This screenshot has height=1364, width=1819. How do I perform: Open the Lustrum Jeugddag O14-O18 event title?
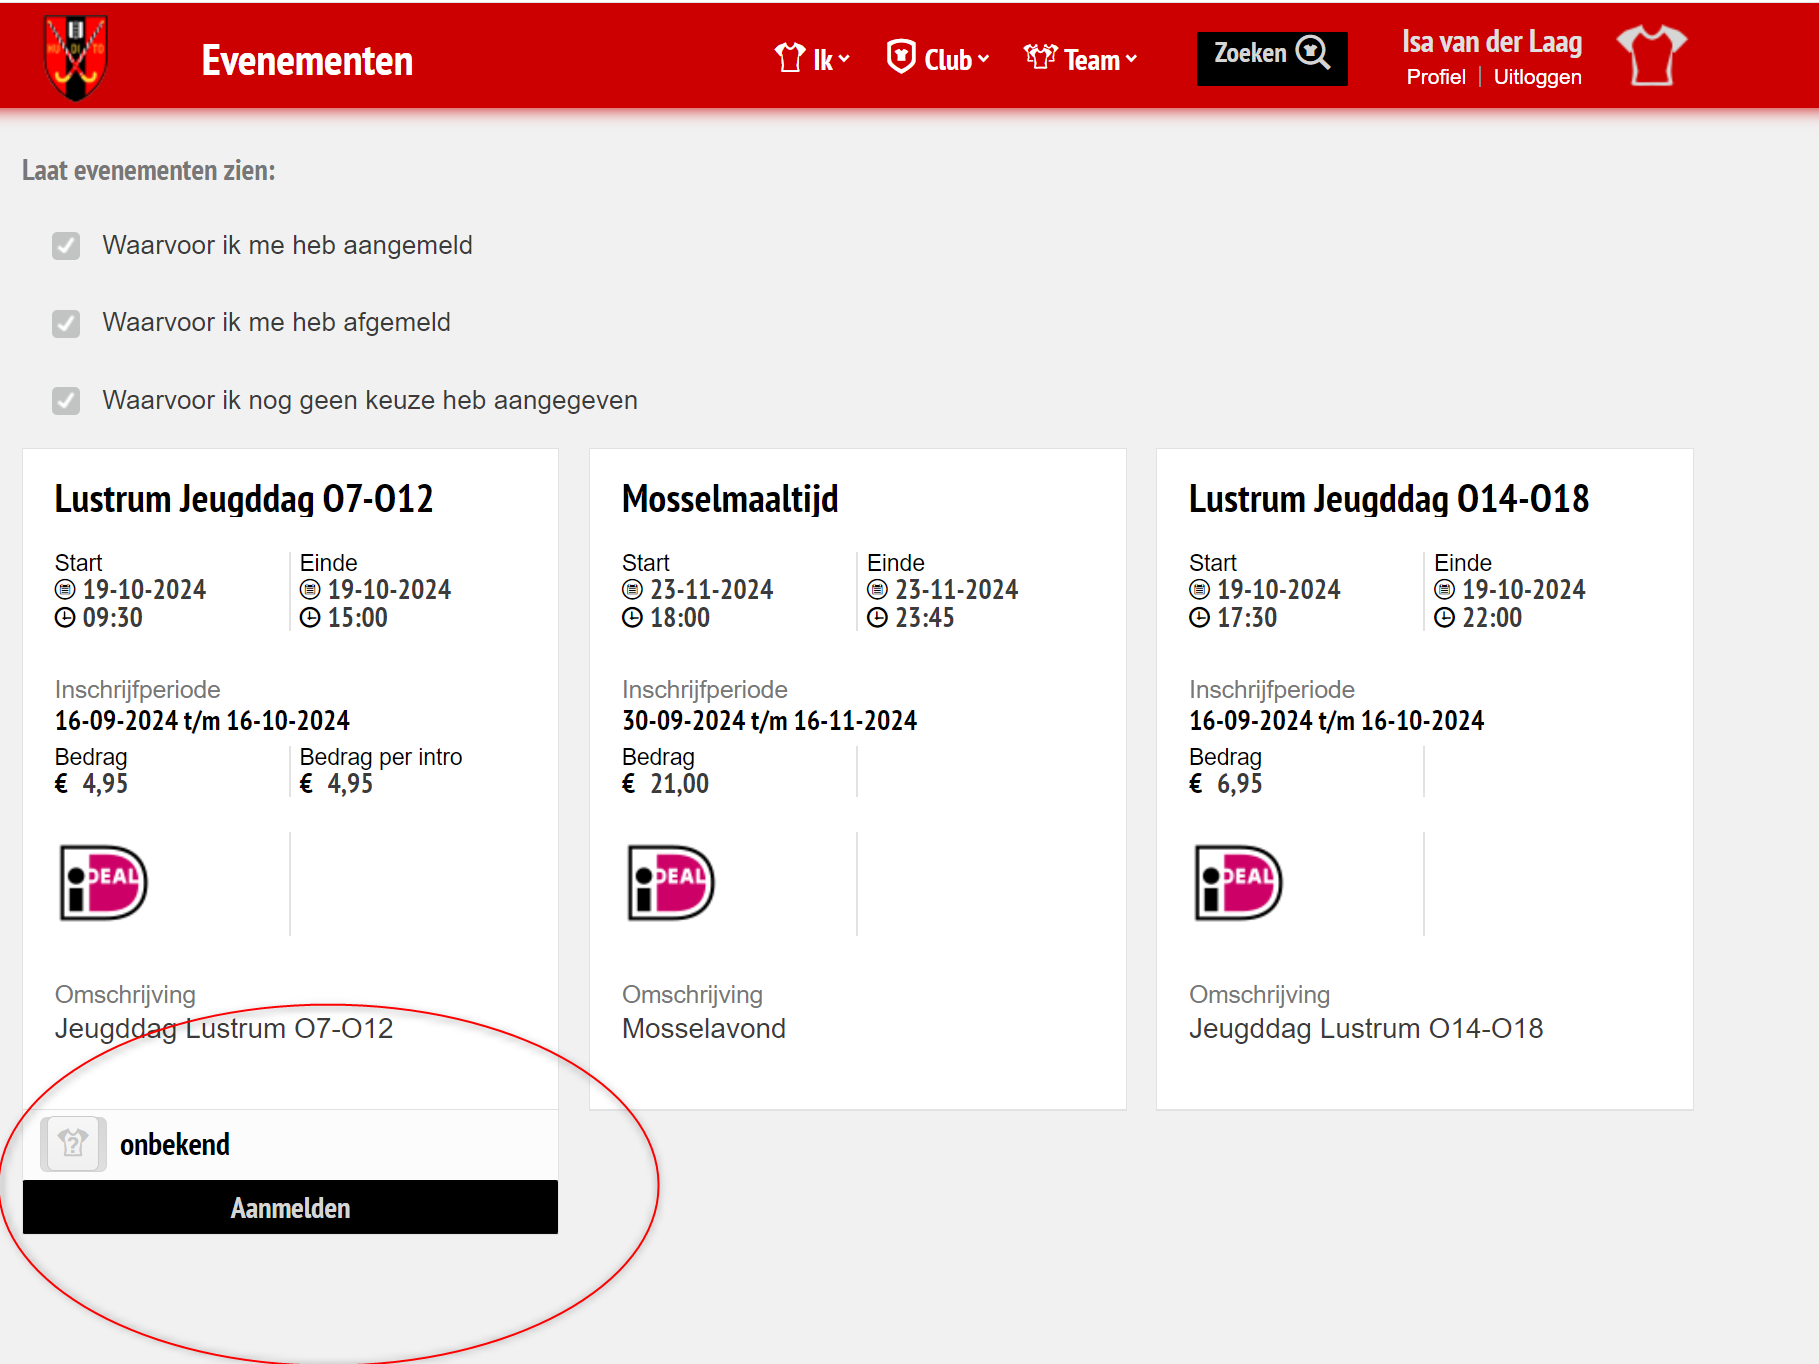(1389, 498)
